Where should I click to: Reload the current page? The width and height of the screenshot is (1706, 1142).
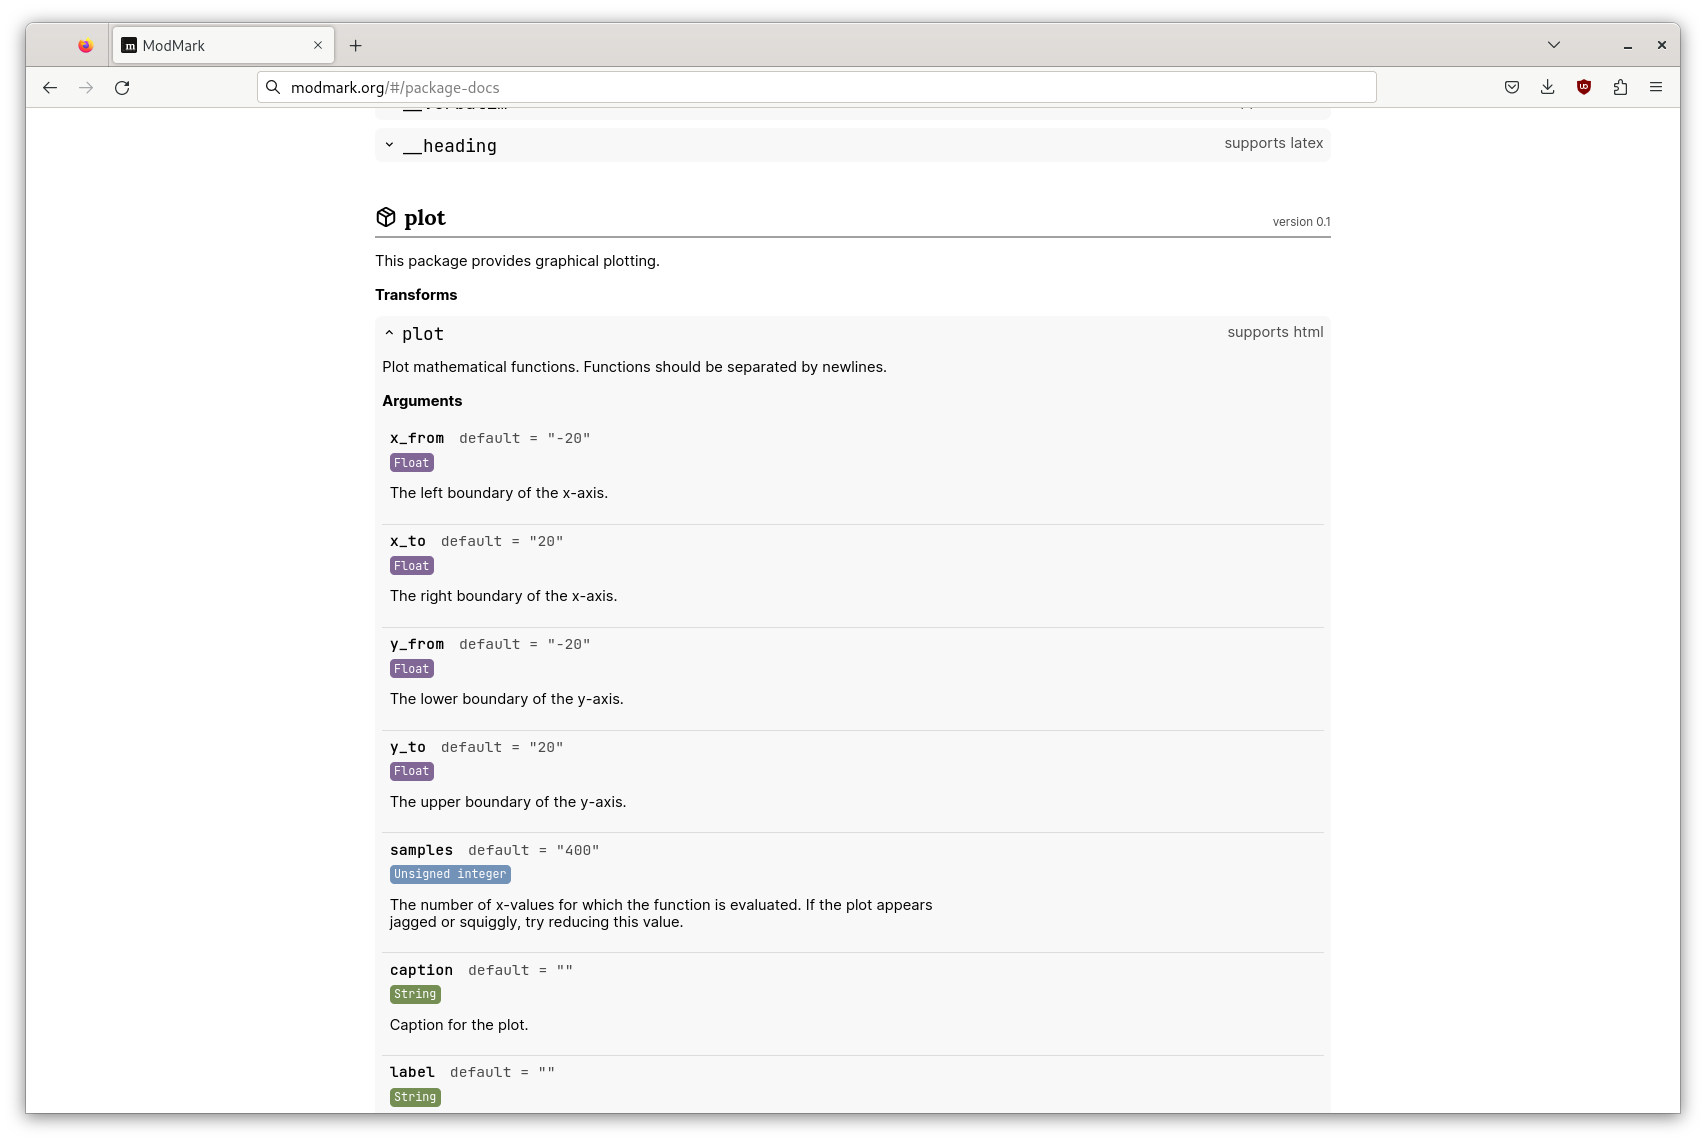122,88
